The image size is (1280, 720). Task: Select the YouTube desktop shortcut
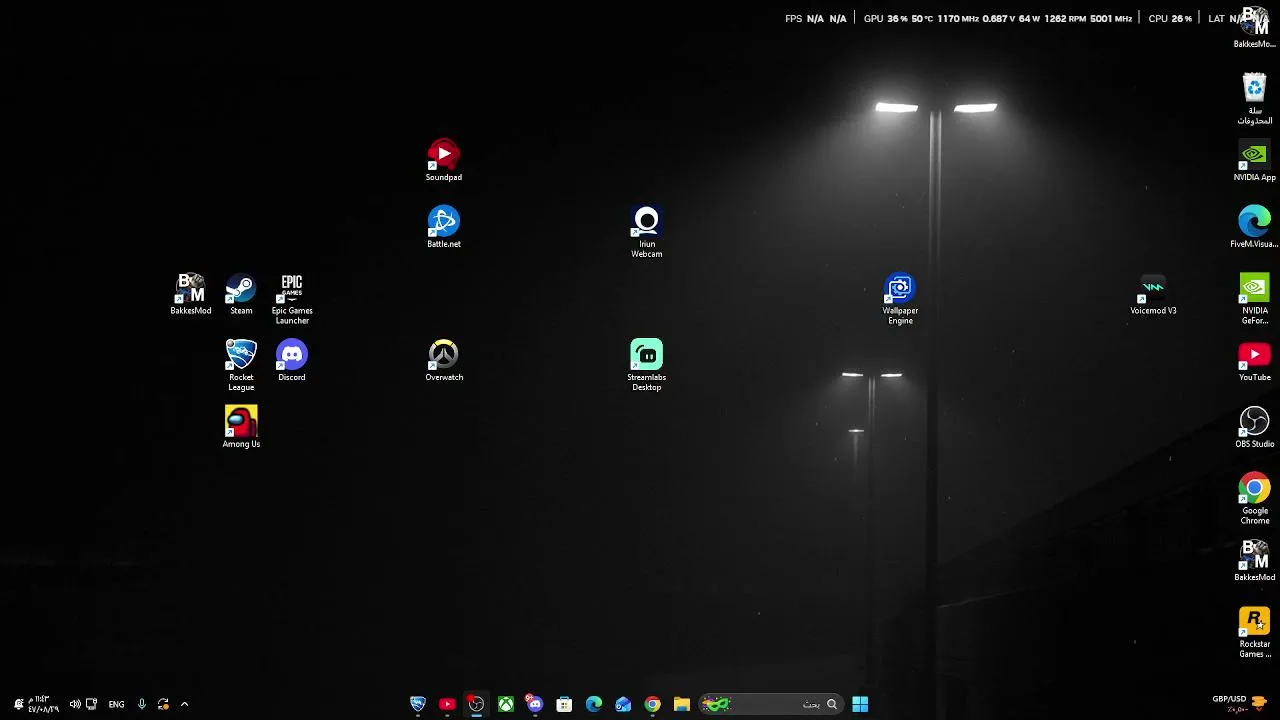1255,361
